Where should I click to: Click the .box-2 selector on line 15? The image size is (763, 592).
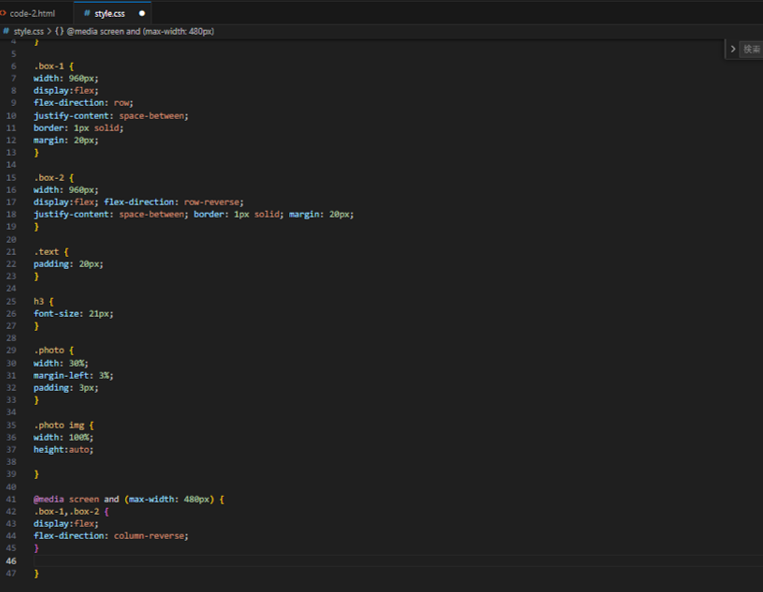(x=49, y=178)
